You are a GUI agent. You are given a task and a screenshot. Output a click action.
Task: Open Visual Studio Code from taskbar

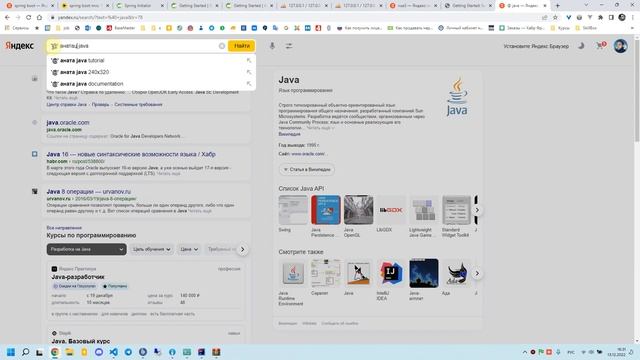click(x=113, y=352)
